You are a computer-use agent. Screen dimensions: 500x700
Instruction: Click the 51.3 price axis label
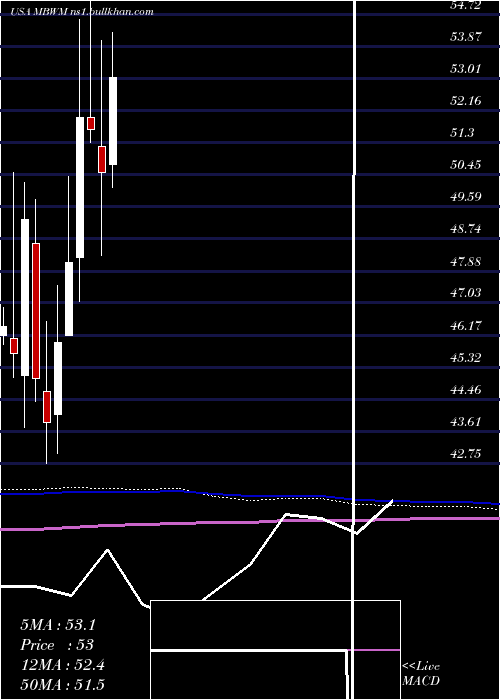(x=462, y=133)
